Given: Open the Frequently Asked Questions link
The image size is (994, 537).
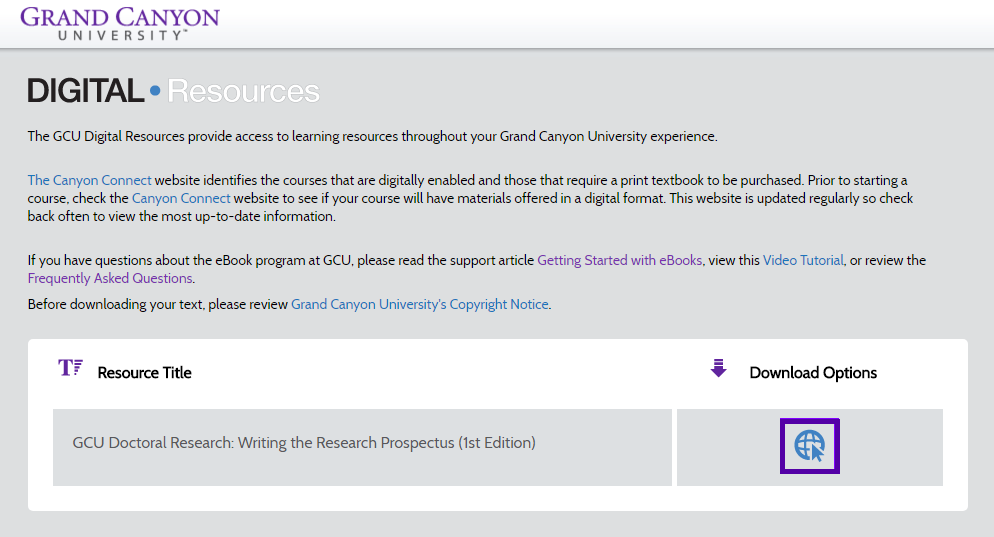Looking at the screenshot, I should [110, 278].
